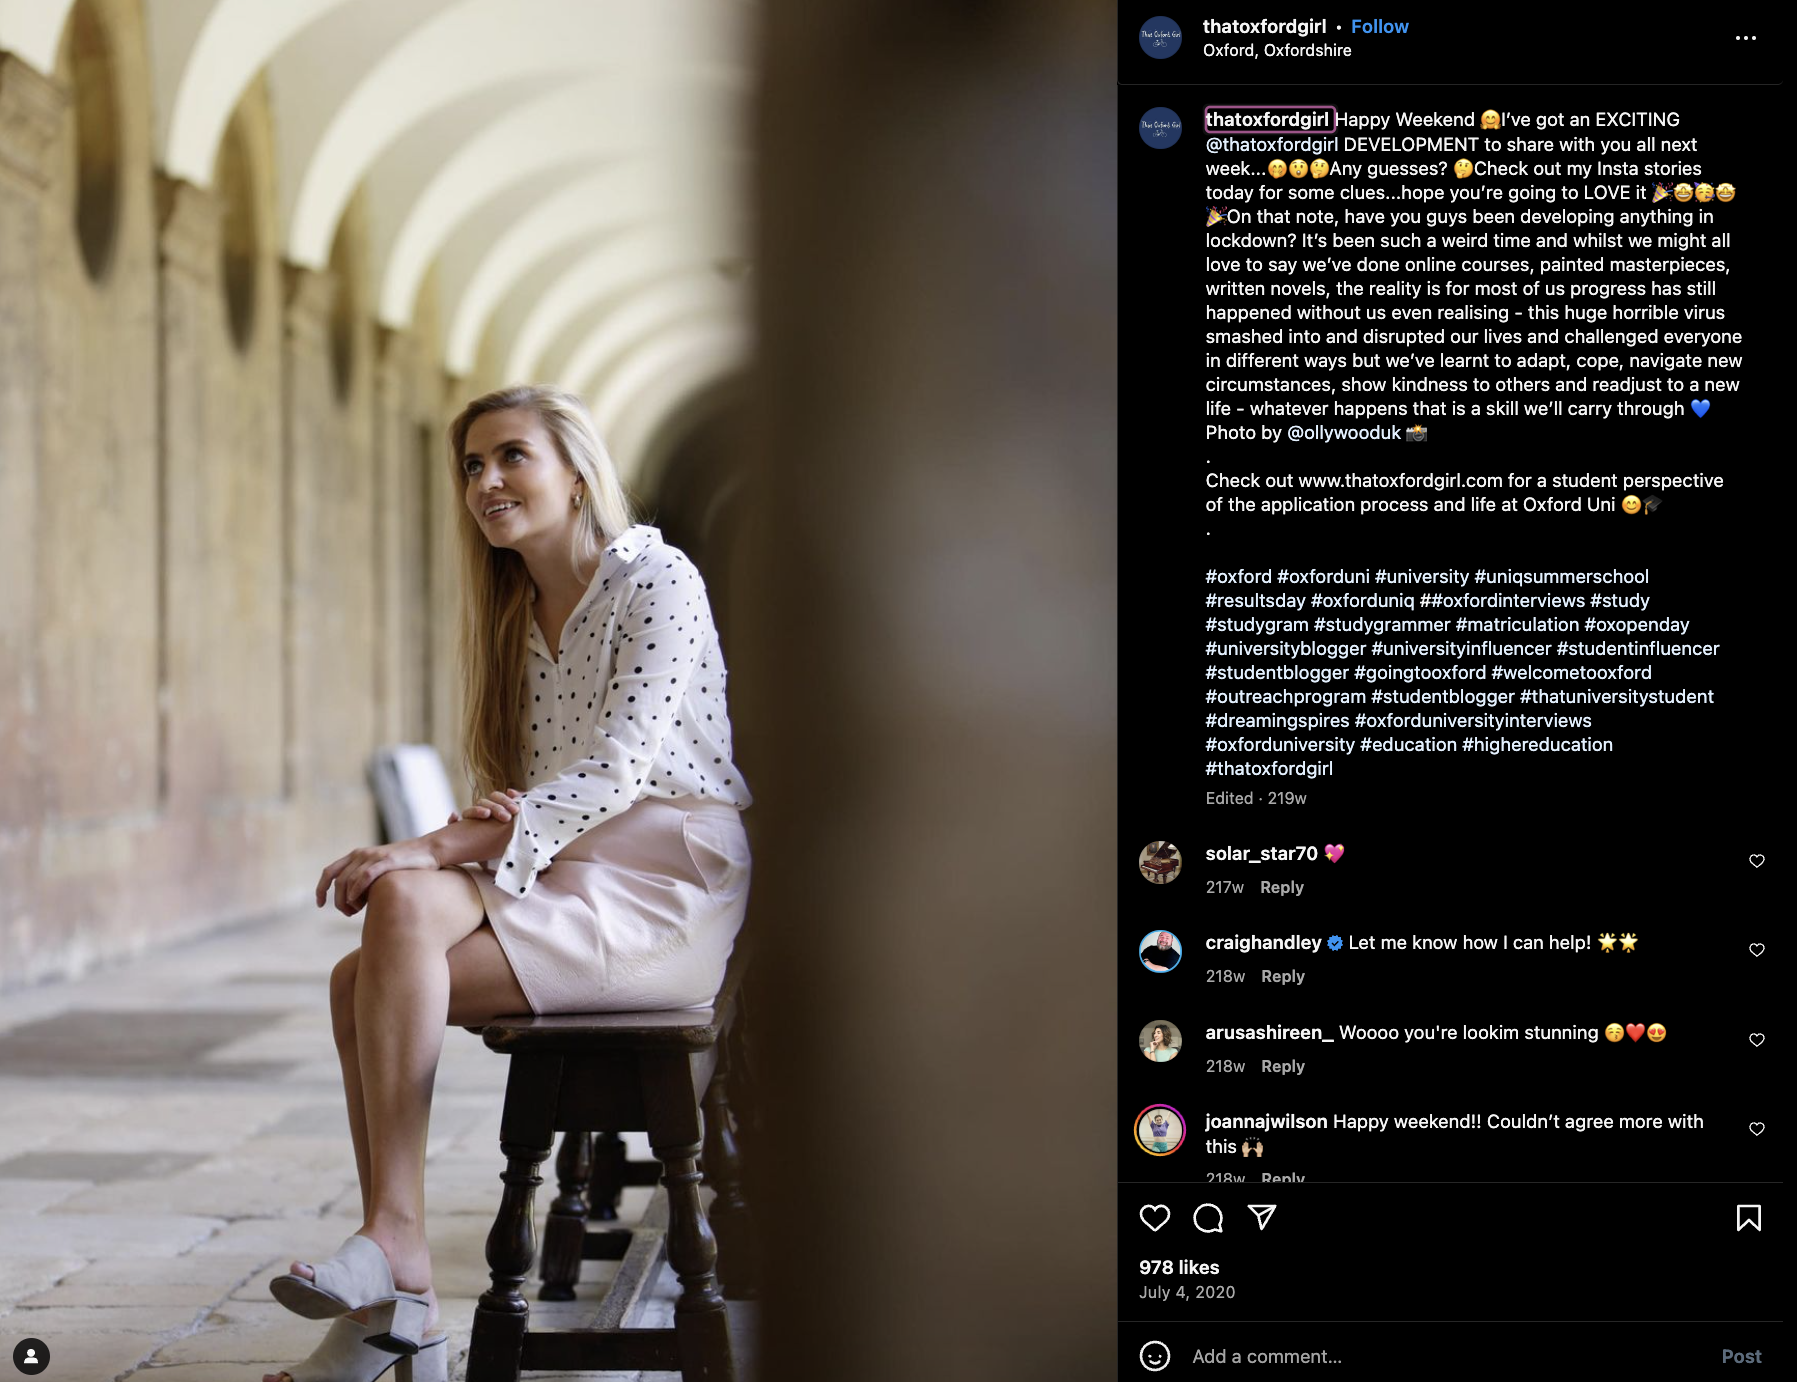Share the post via paper plane icon

click(1262, 1217)
